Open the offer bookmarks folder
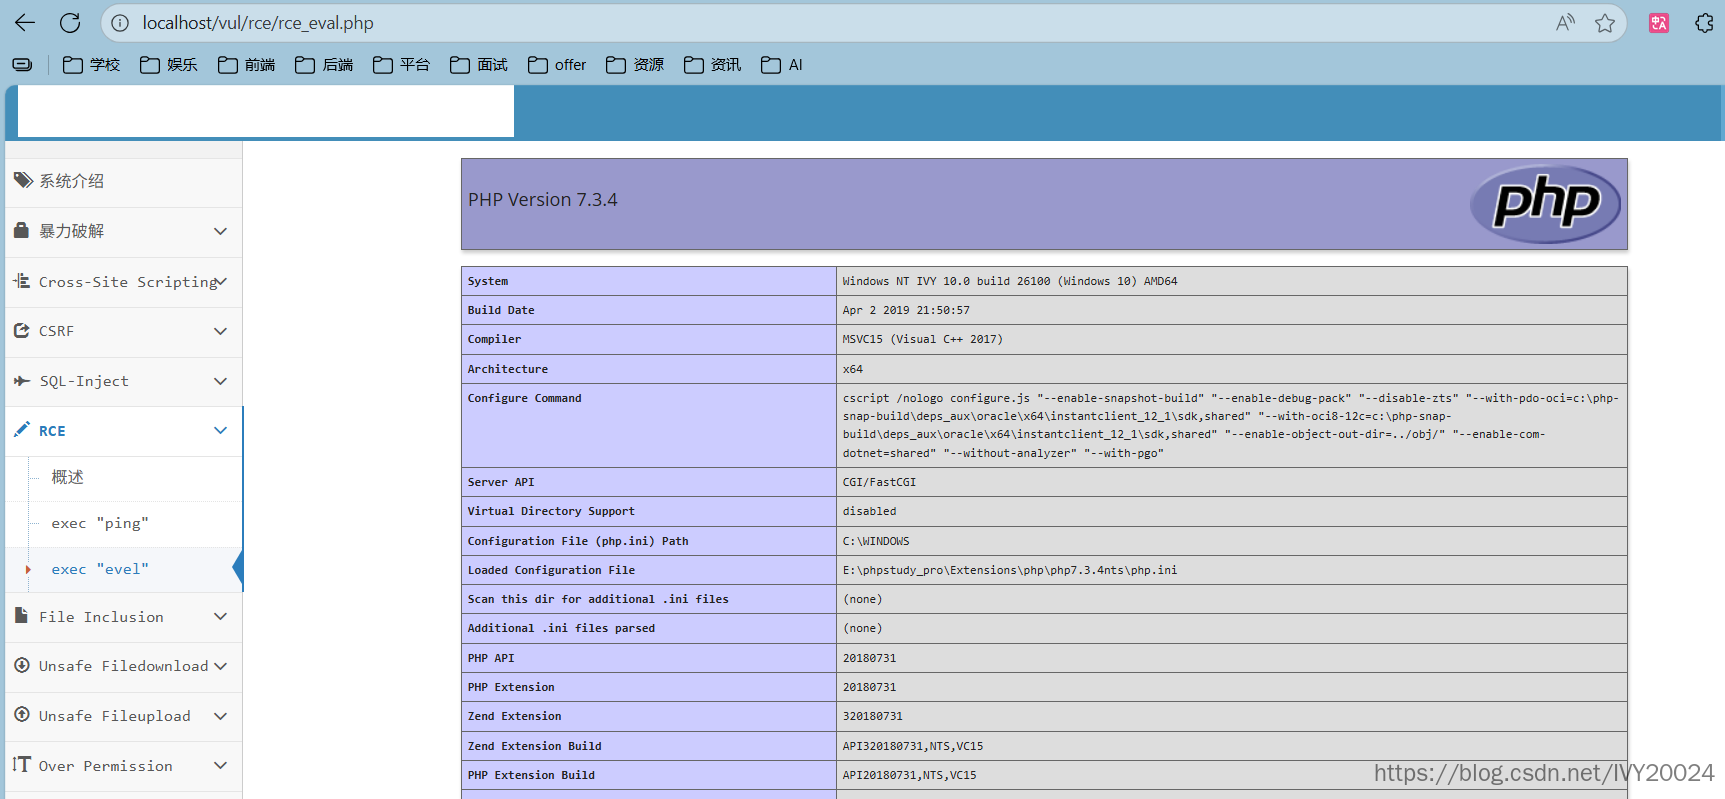 557,65
